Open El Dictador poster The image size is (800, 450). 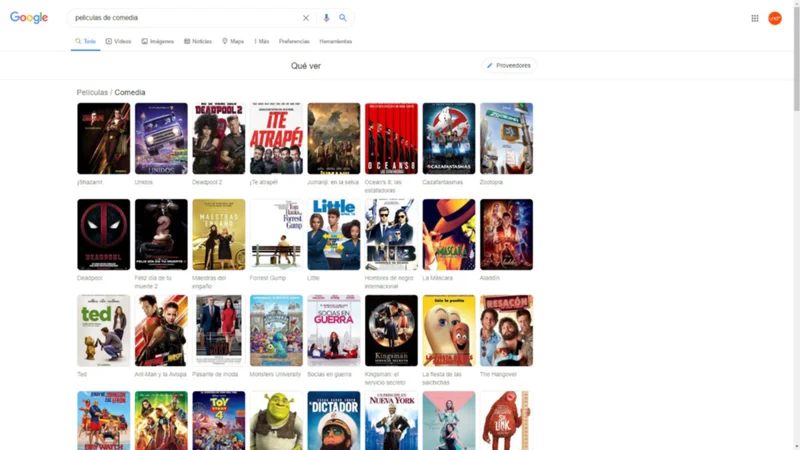coord(334,420)
